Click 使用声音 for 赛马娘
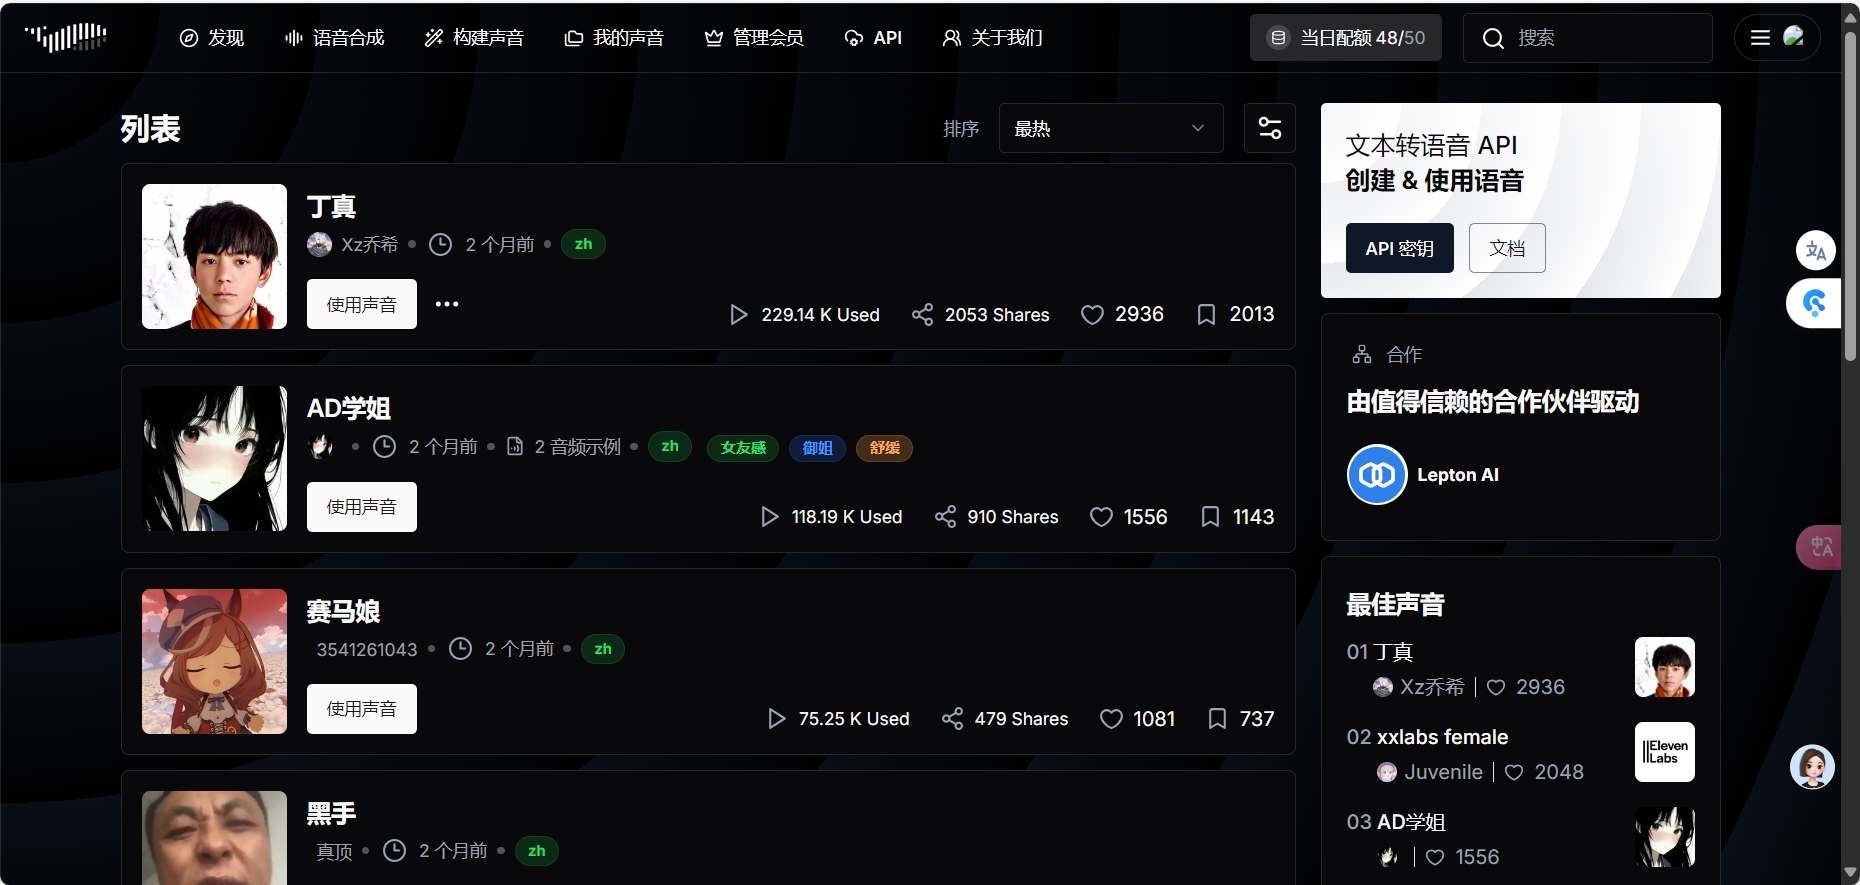This screenshot has height=885, width=1860. tap(361, 709)
